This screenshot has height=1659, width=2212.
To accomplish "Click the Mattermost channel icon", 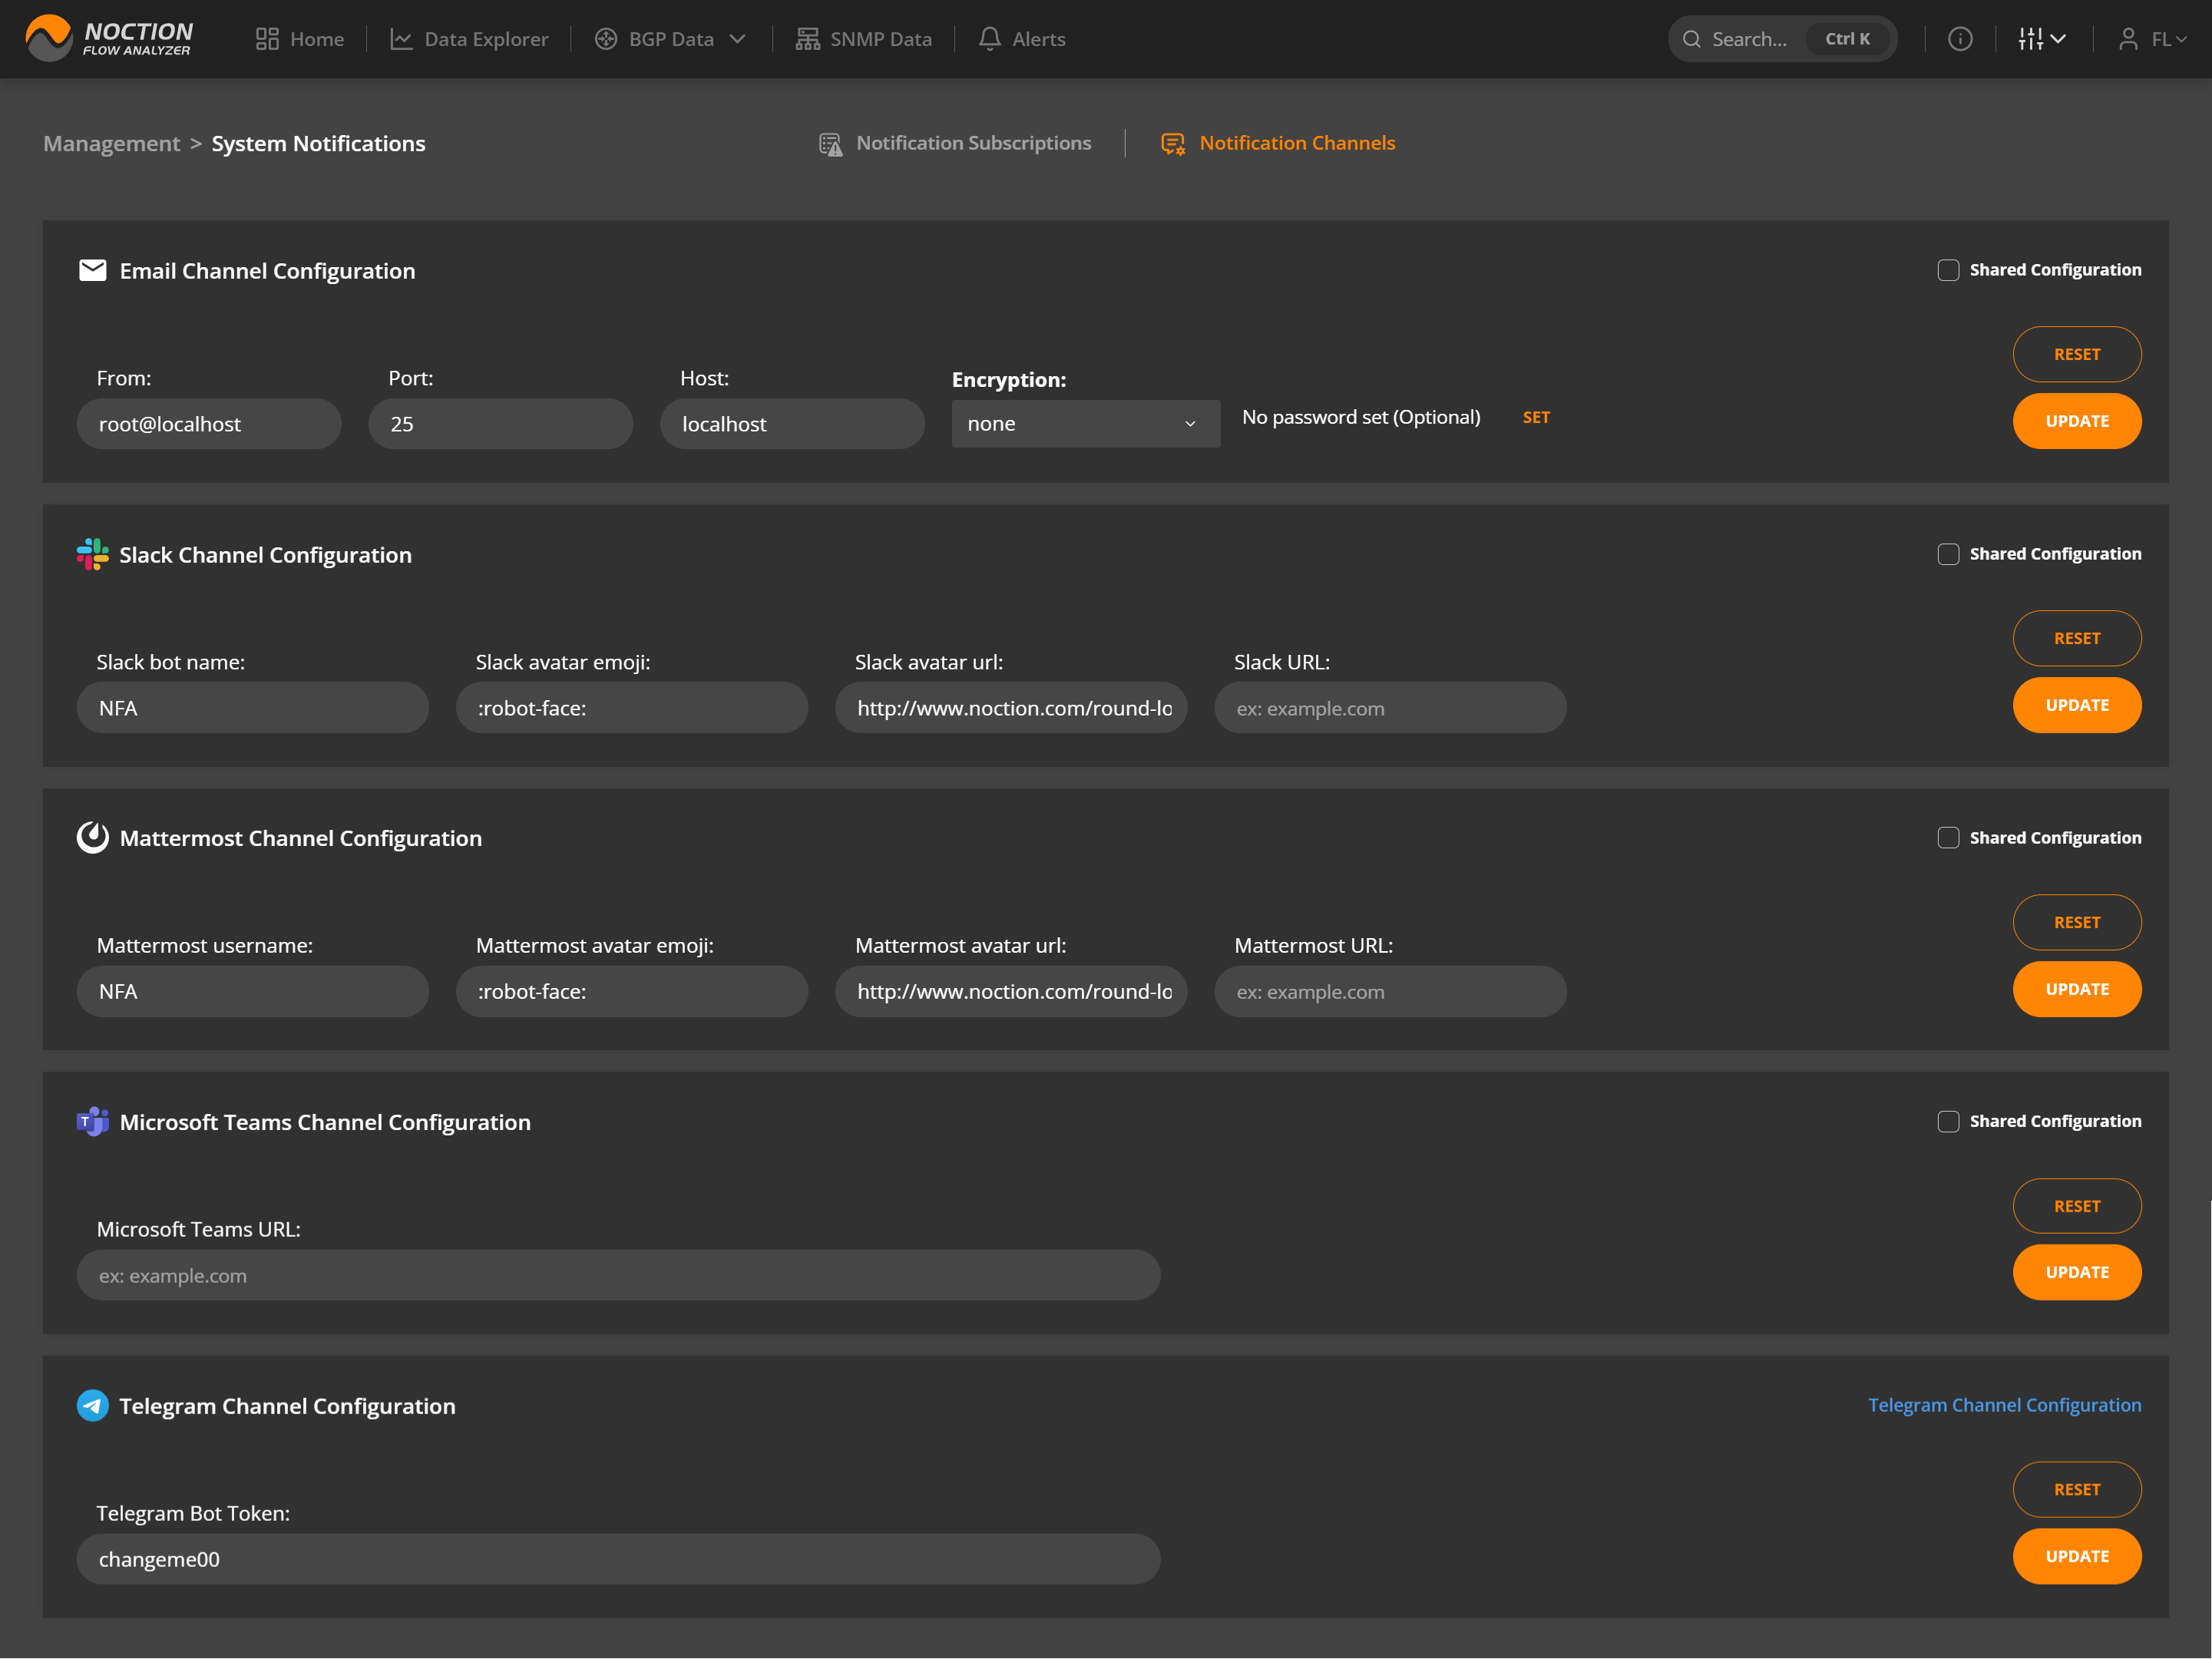I will (92, 838).
